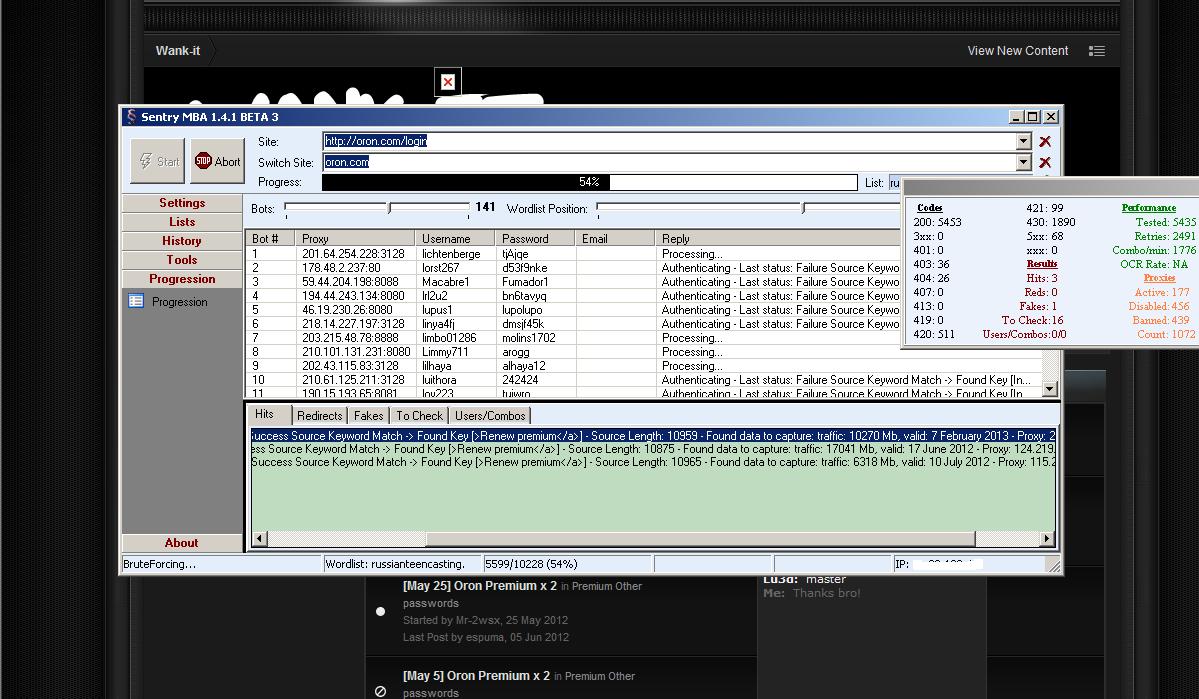Screen dimensions: 1199x699
Task: Click the topic dot icon beside May 25 thread
Action: pyautogui.click(x=380, y=611)
